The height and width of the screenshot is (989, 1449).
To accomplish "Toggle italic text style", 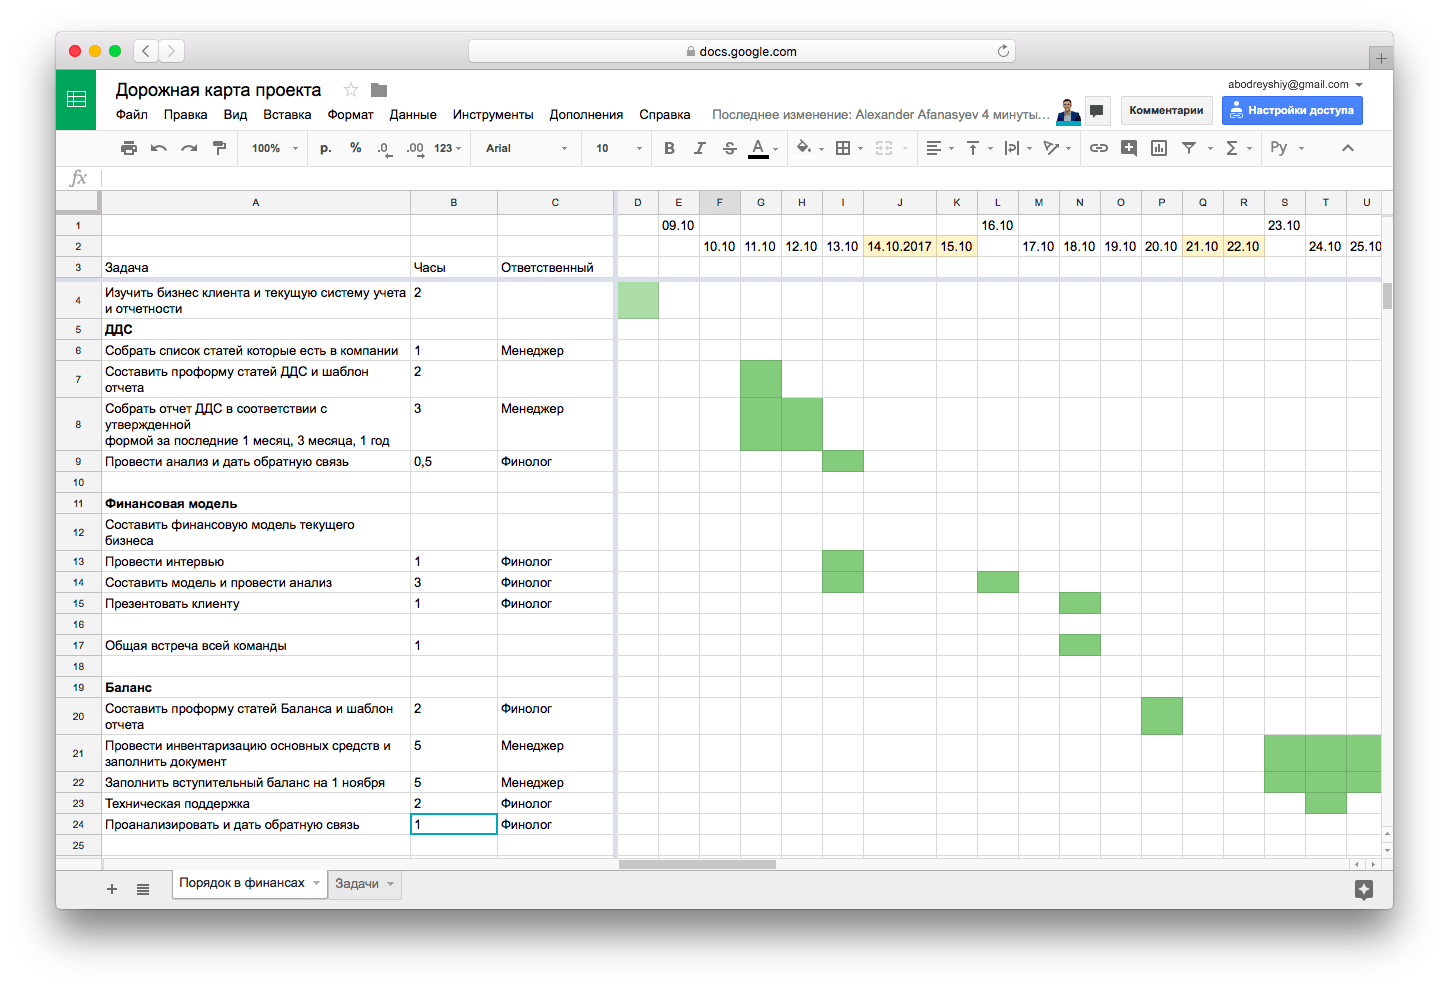I will [699, 148].
